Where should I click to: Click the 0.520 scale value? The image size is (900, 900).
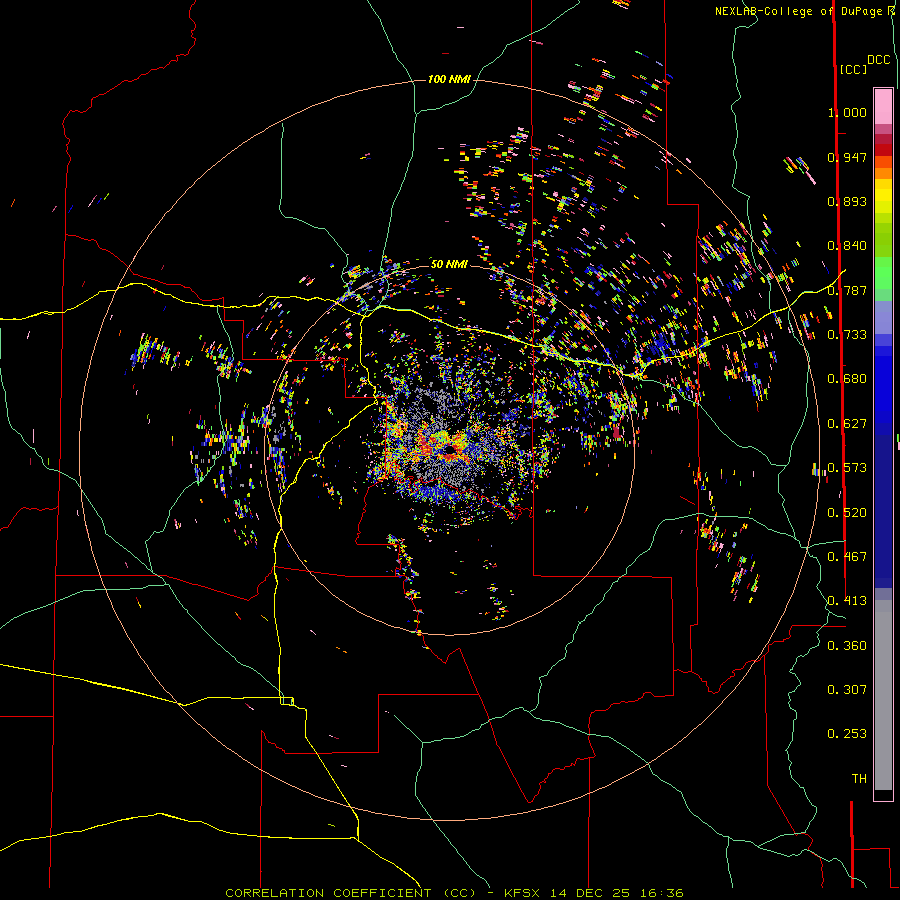tap(847, 512)
